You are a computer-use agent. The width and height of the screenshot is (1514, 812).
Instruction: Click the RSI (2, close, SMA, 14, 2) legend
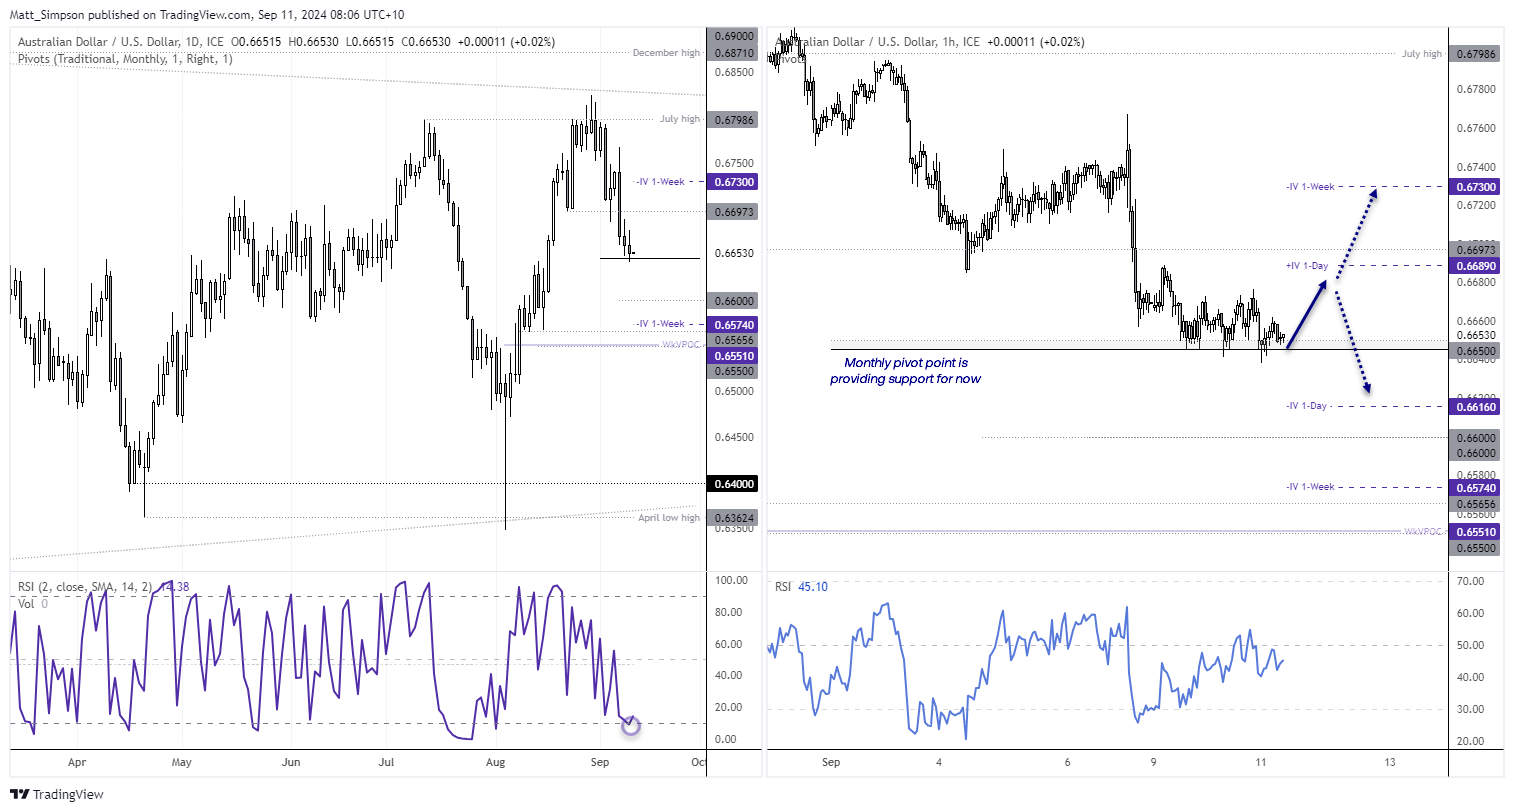point(85,587)
